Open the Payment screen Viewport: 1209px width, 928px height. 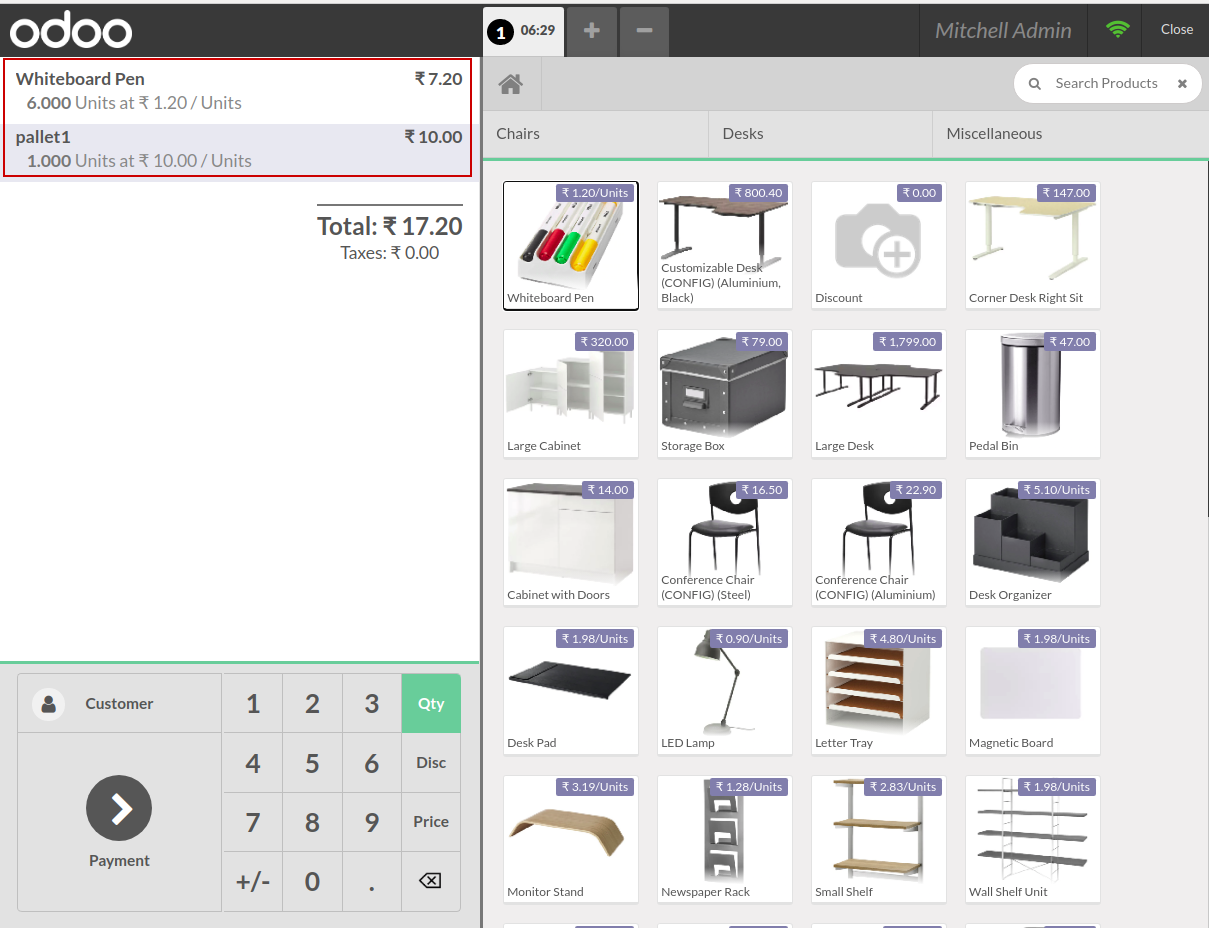[119, 822]
